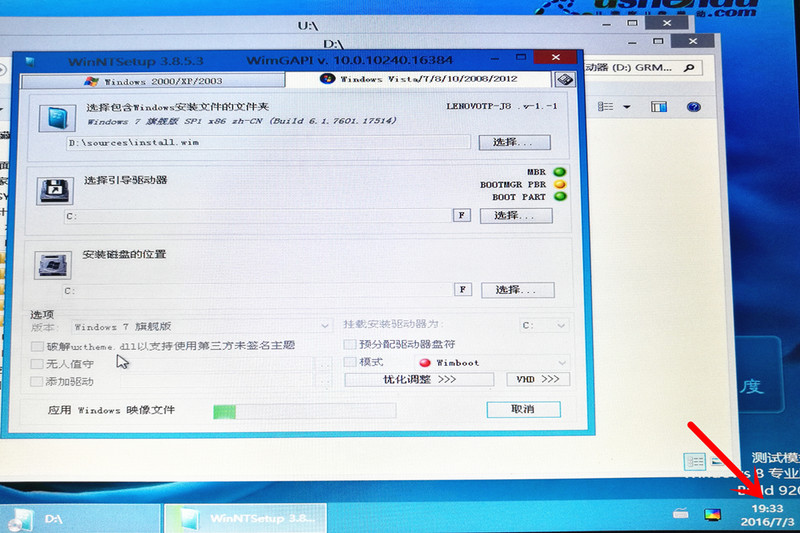Click search icon in D:\ explorer window
Image resolution: width=800 pixels, height=533 pixels.
689,68
